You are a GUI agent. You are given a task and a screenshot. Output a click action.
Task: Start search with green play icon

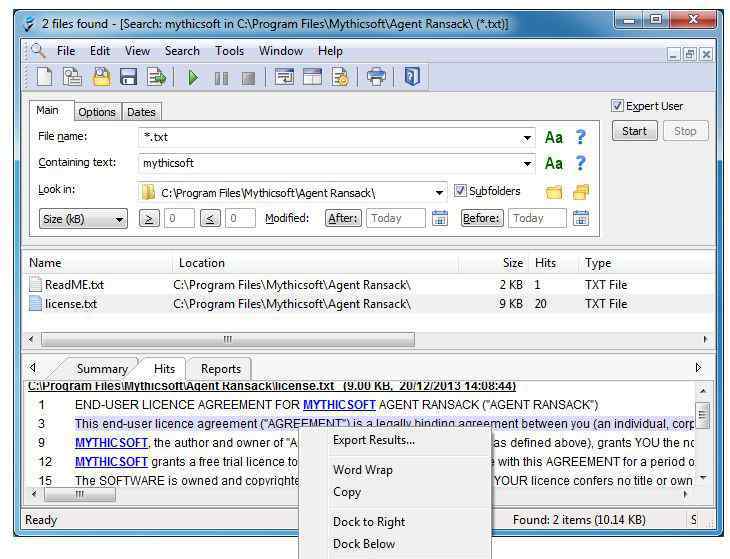pyautogui.click(x=193, y=77)
